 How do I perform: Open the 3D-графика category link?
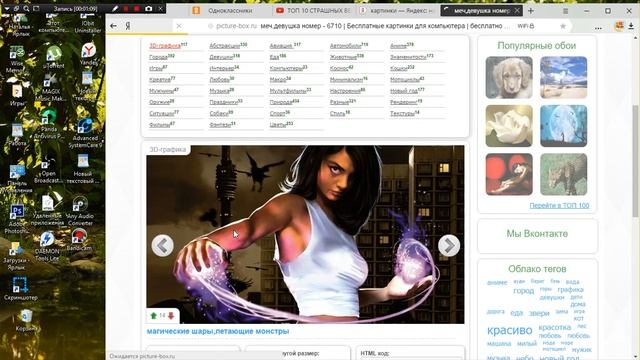tap(164, 46)
